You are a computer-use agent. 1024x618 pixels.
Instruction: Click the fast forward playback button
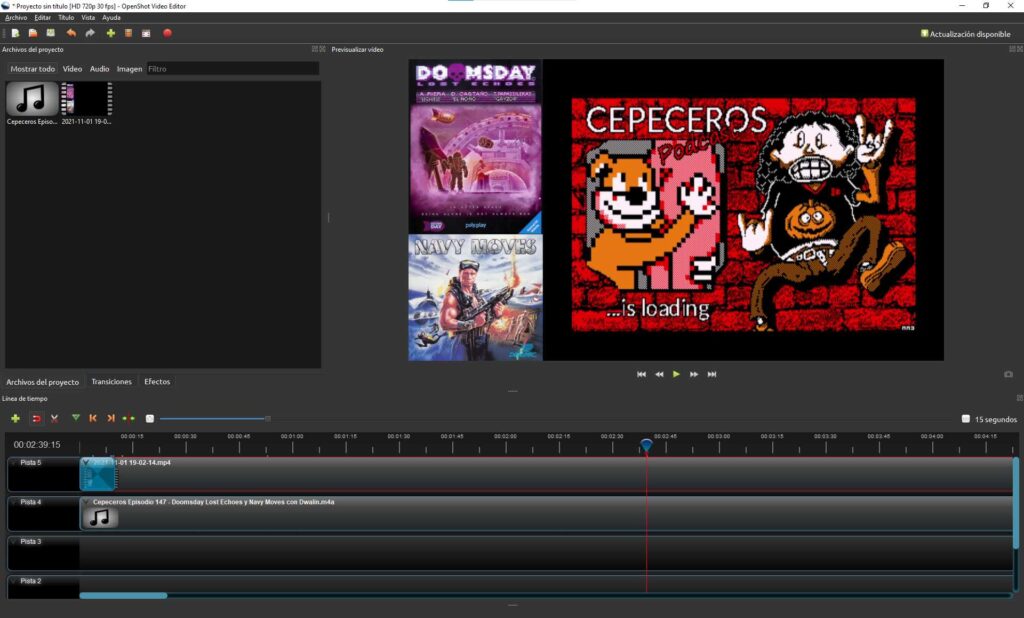(x=694, y=374)
